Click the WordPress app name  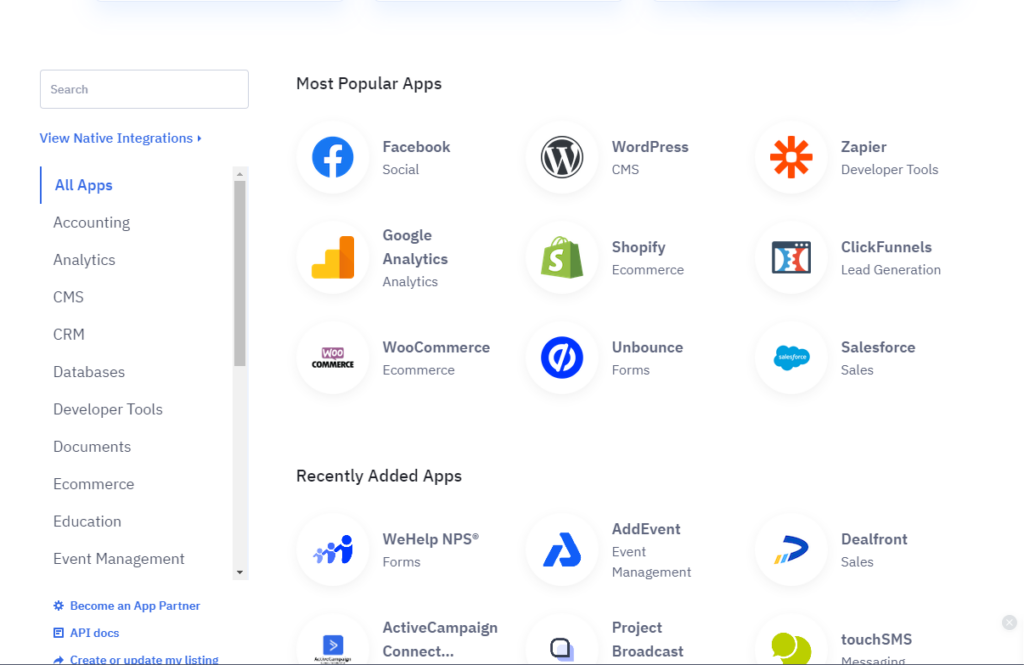(x=650, y=147)
